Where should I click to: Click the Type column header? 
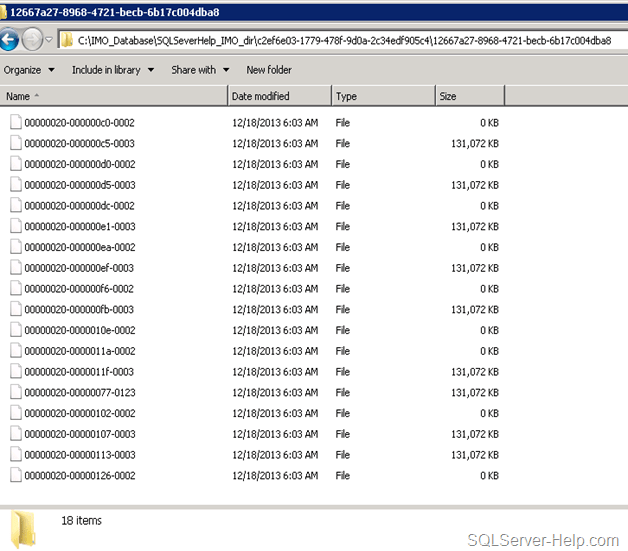coord(383,96)
